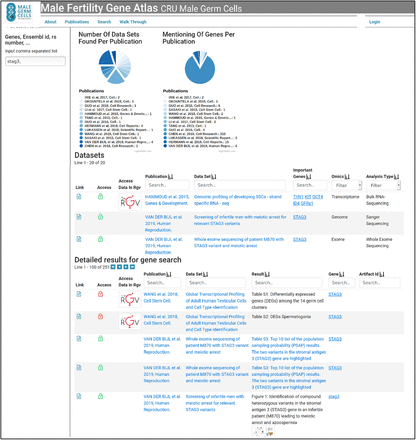Screen dimensions: 416x440
Task: Click red access lock in Table S1 result row
Action: coord(100,294)
